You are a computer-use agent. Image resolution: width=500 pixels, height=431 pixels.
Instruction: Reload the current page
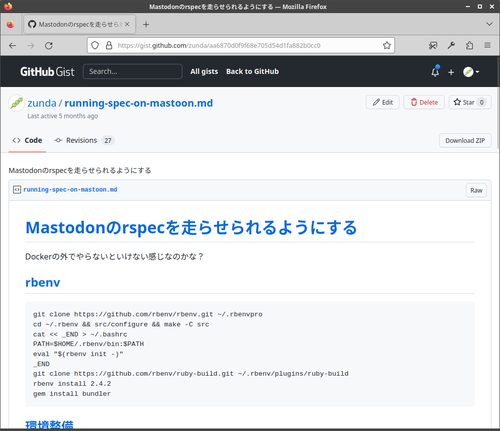pyautogui.click(x=49, y=46)
